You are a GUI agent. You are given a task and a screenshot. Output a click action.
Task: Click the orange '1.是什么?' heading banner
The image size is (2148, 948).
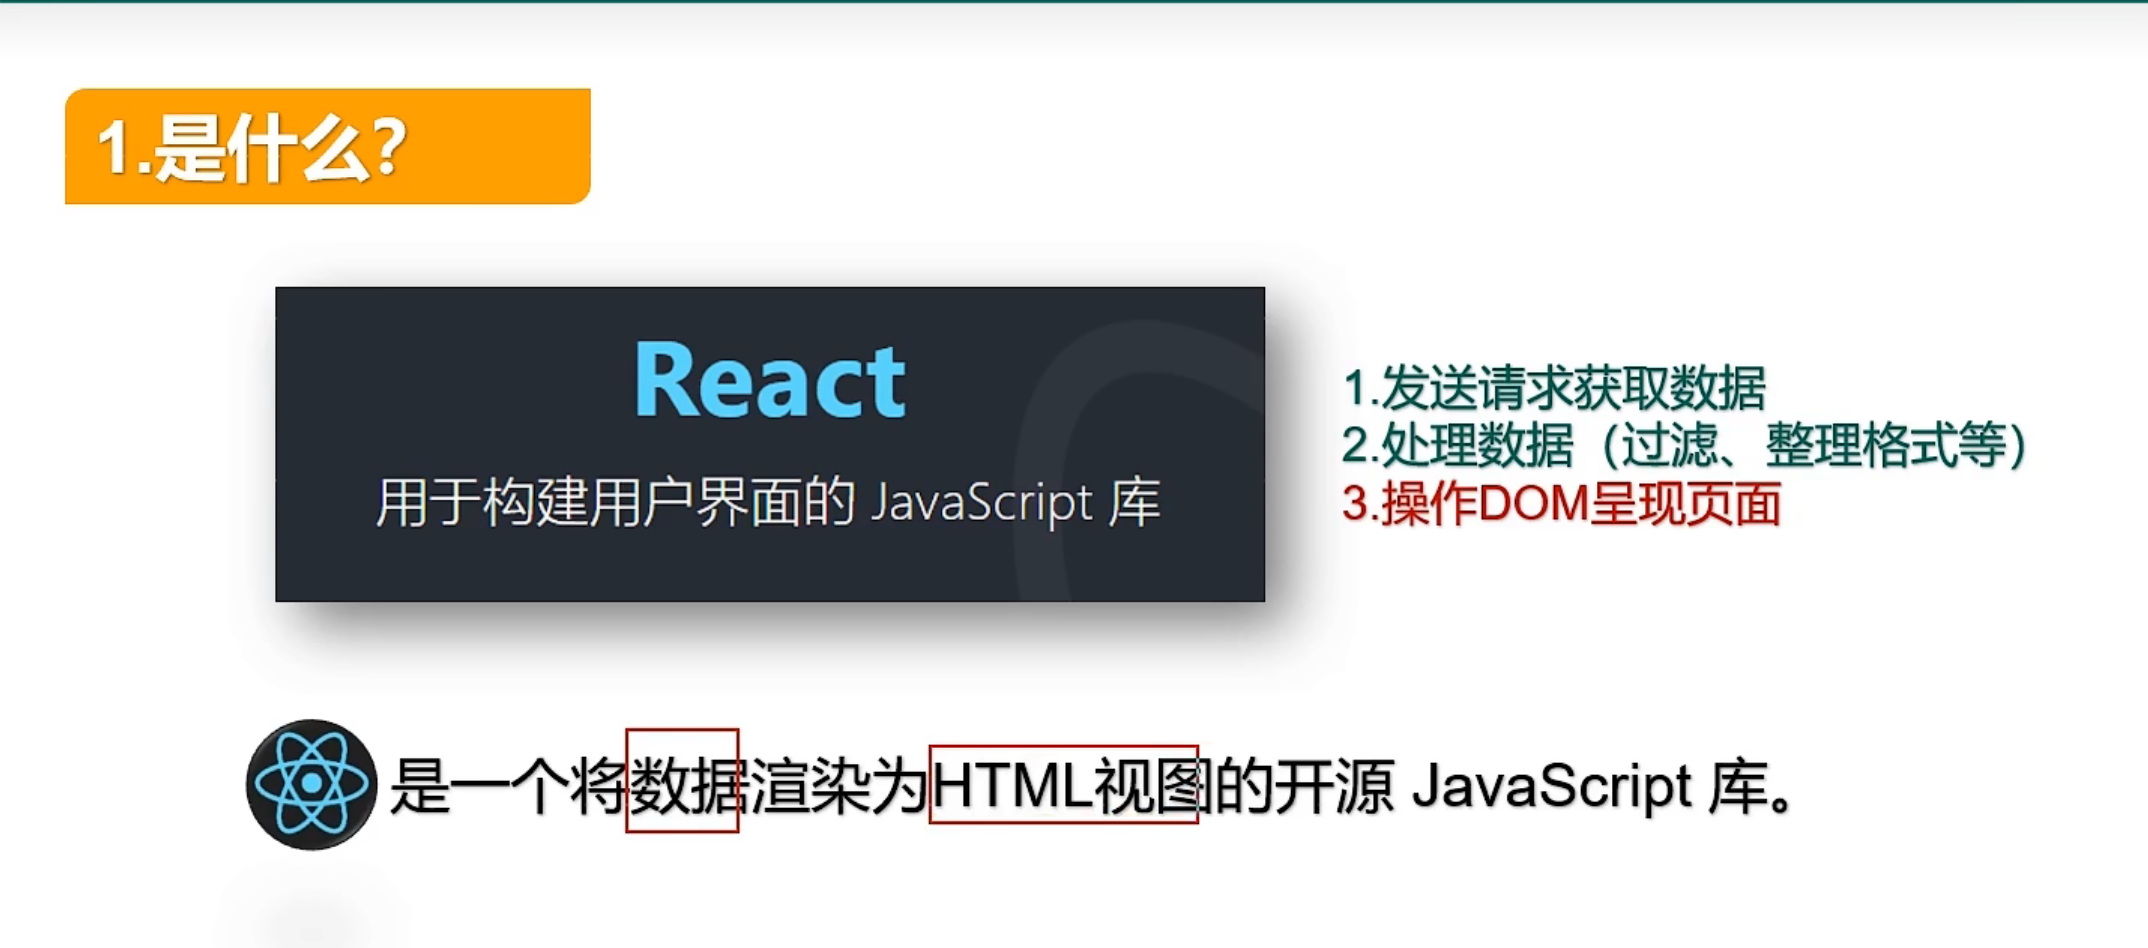tap(328, 146)
